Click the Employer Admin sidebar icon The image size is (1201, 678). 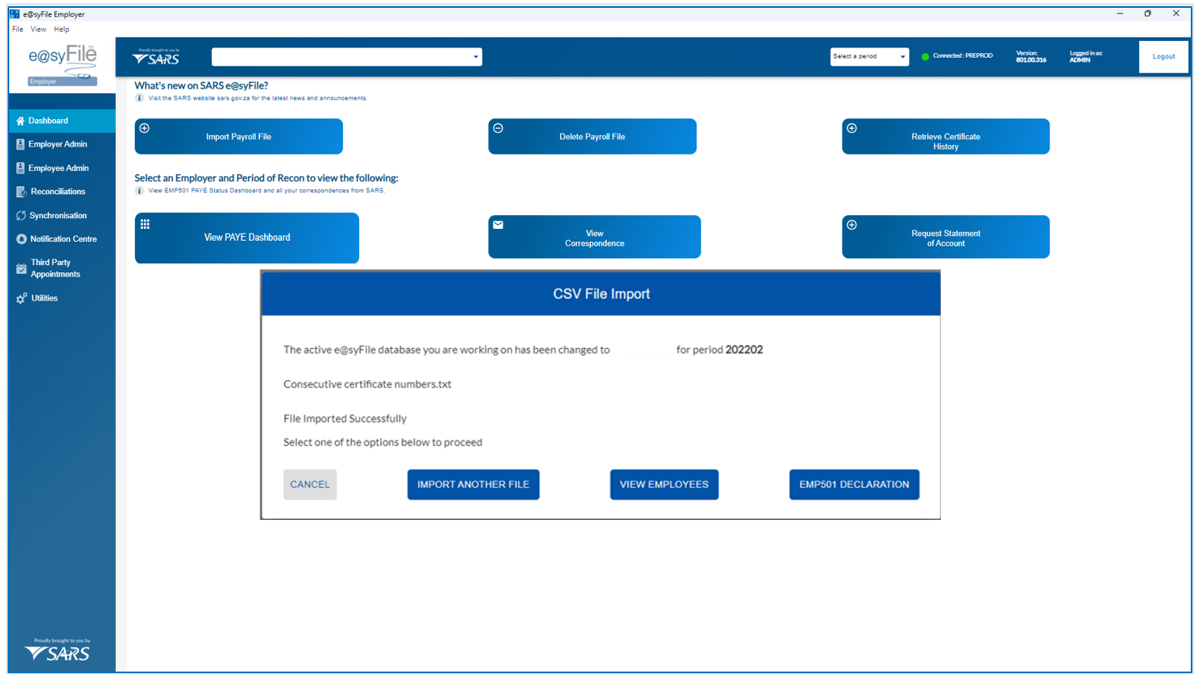(20, 144)
